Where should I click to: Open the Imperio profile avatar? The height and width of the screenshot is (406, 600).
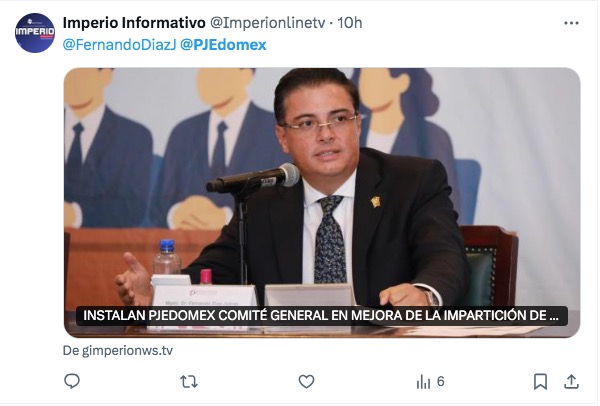(x=34, y=33)
